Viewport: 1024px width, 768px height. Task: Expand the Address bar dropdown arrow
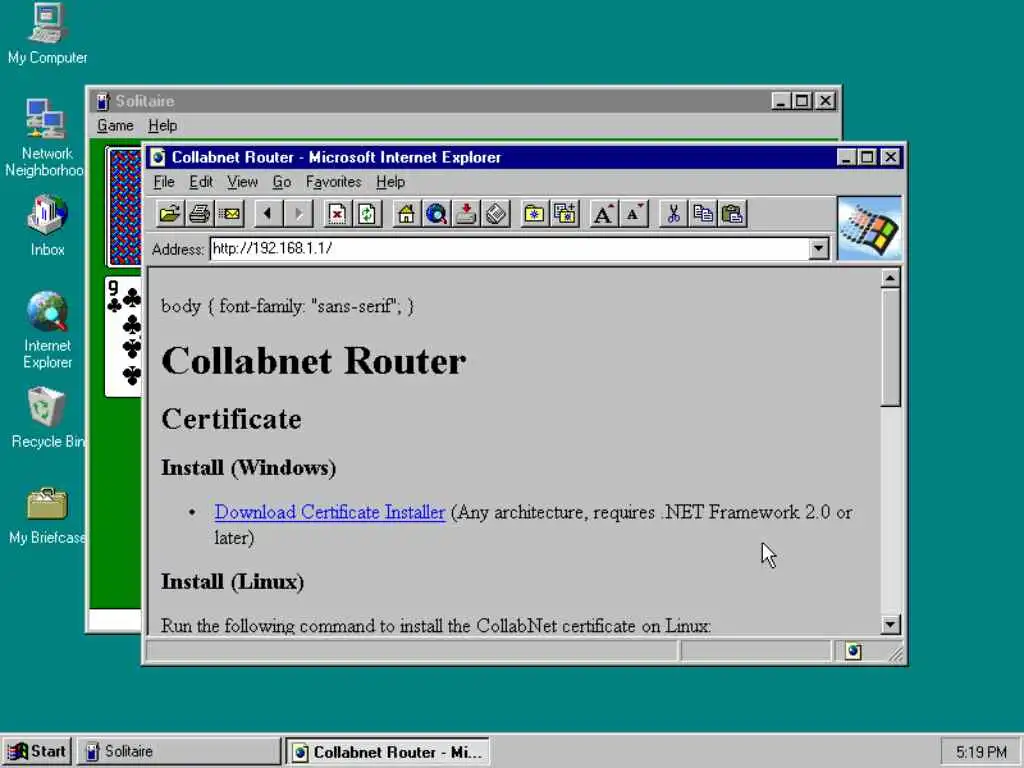point(818,249)
